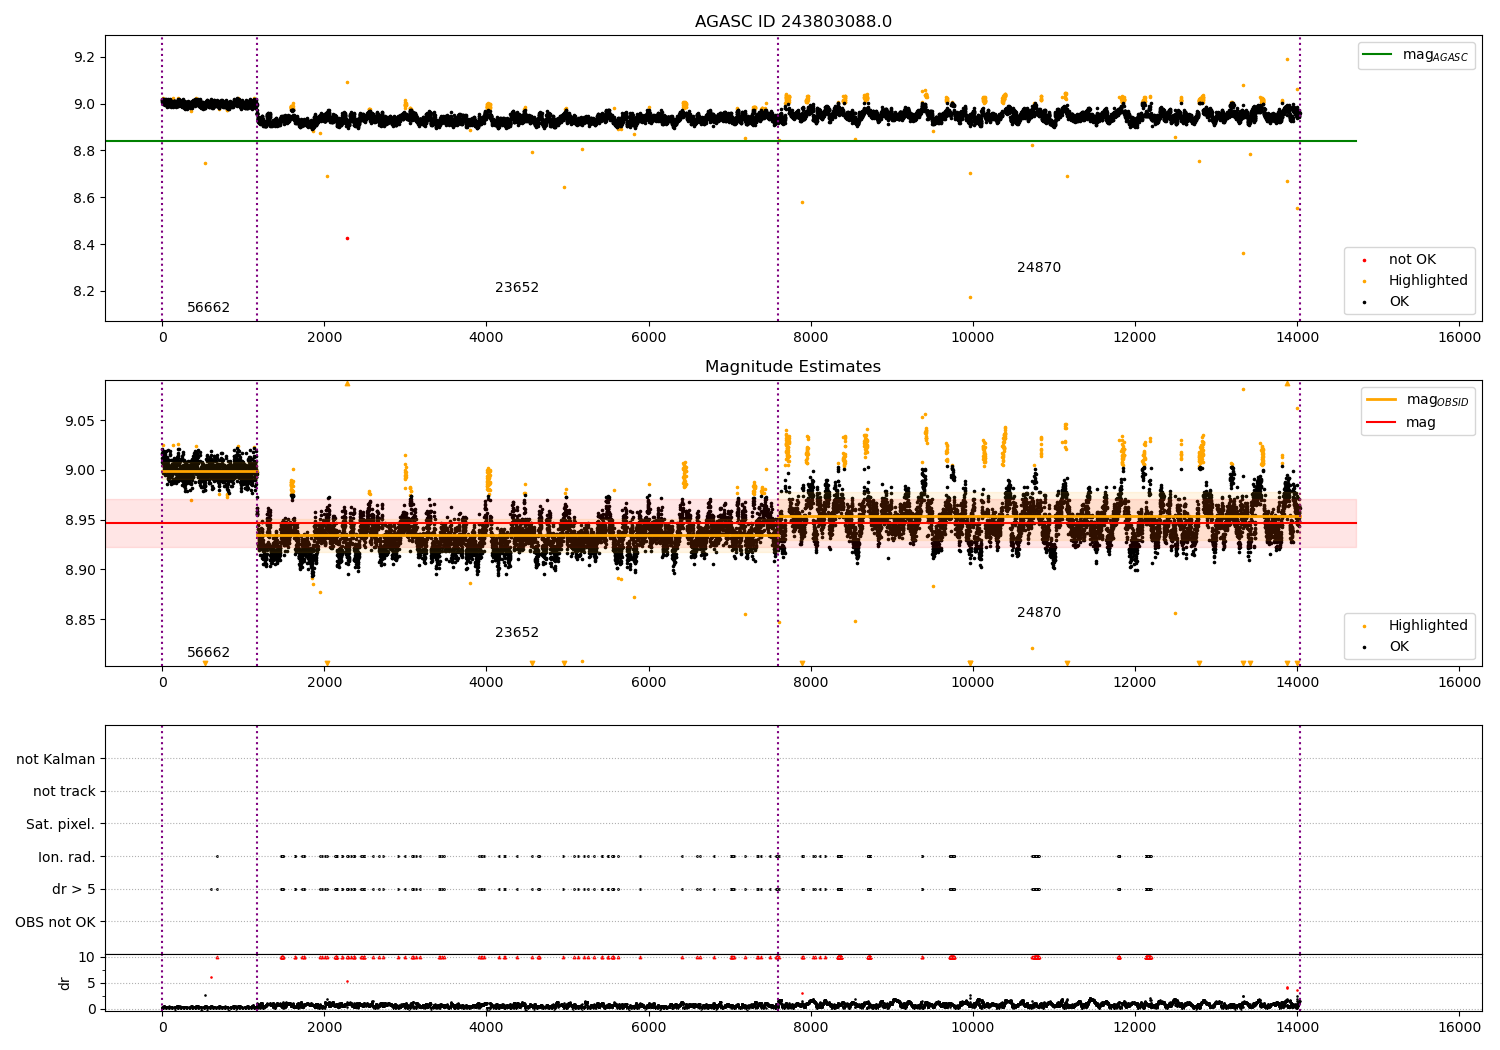The height and width of the screenshot is (1050, 1500).
Task: Click 'Highlighted' legend entry in Magnitude Estimates plot
Action: 1428,626
